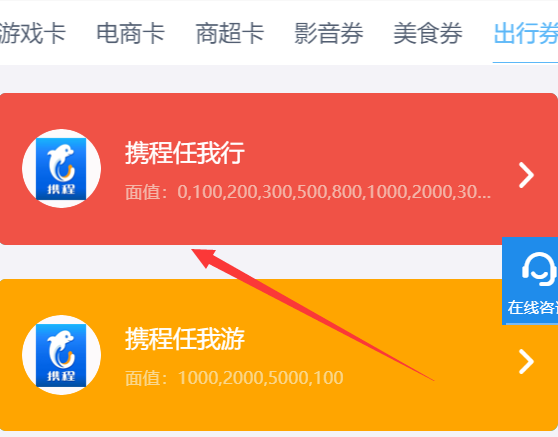Click the 携程任我游 face value 1000,2000,5000,100

(x=260, y=378)
